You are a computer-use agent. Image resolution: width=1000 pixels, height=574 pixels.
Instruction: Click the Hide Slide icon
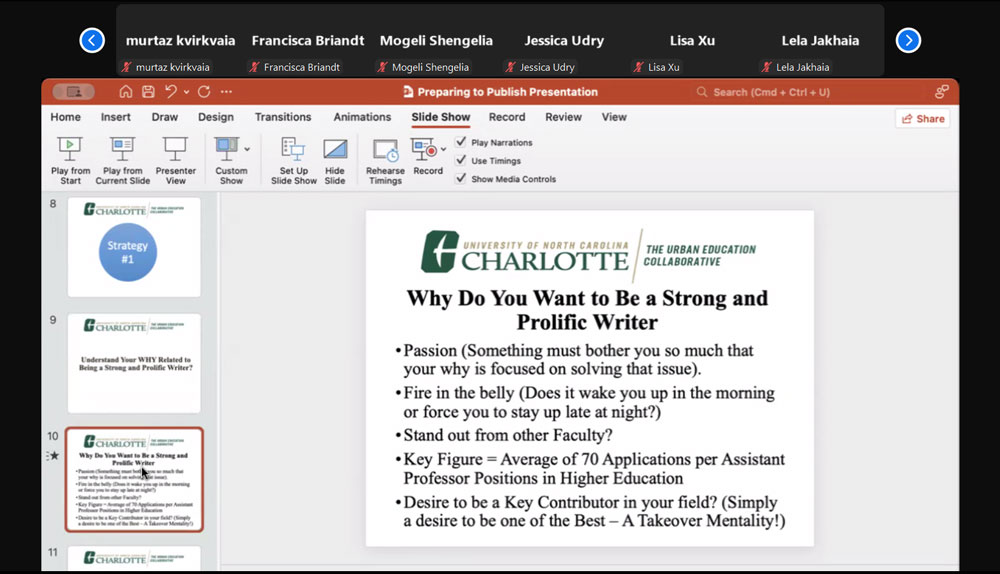[x=335, y=150]
